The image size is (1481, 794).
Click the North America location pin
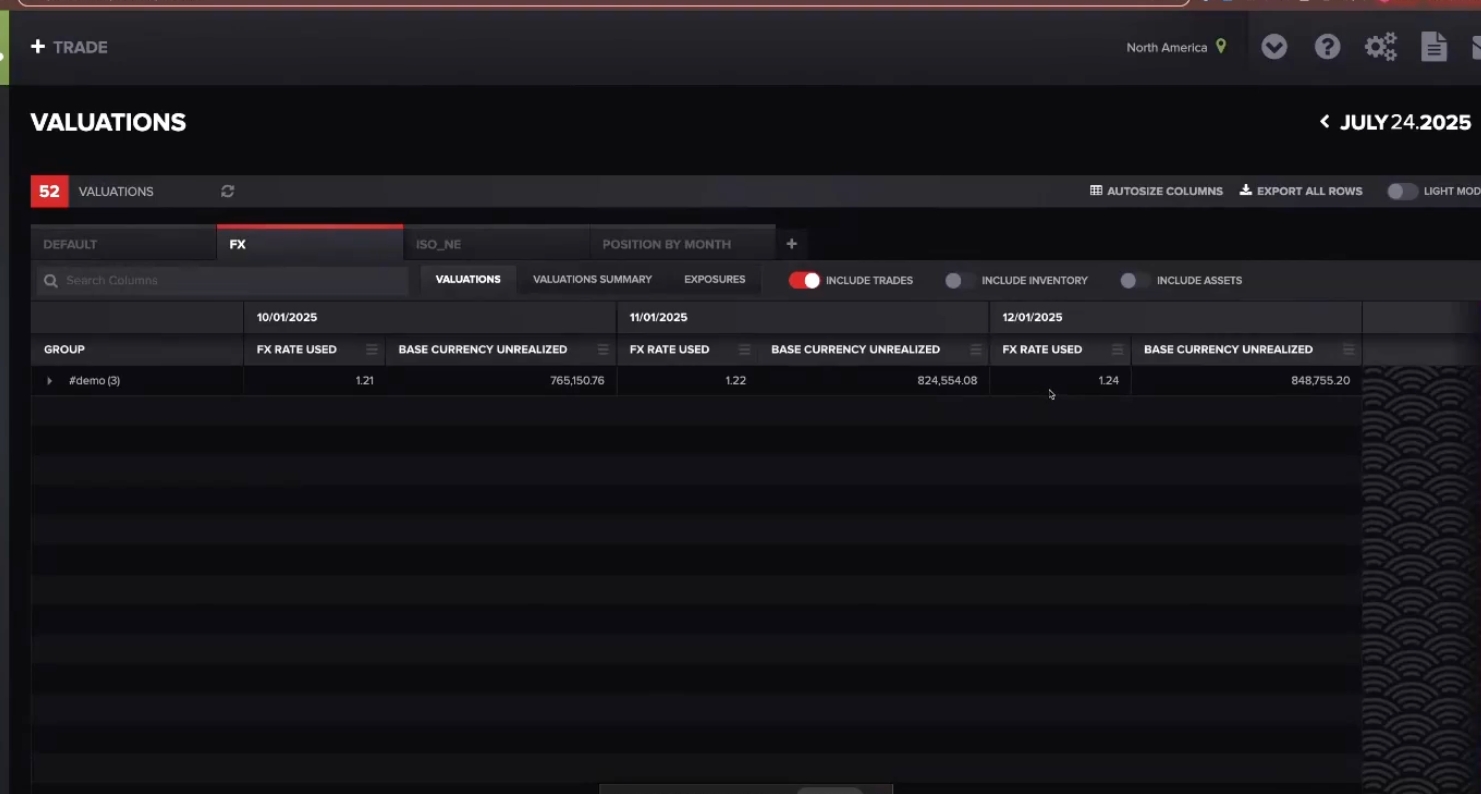(1221, 47)
